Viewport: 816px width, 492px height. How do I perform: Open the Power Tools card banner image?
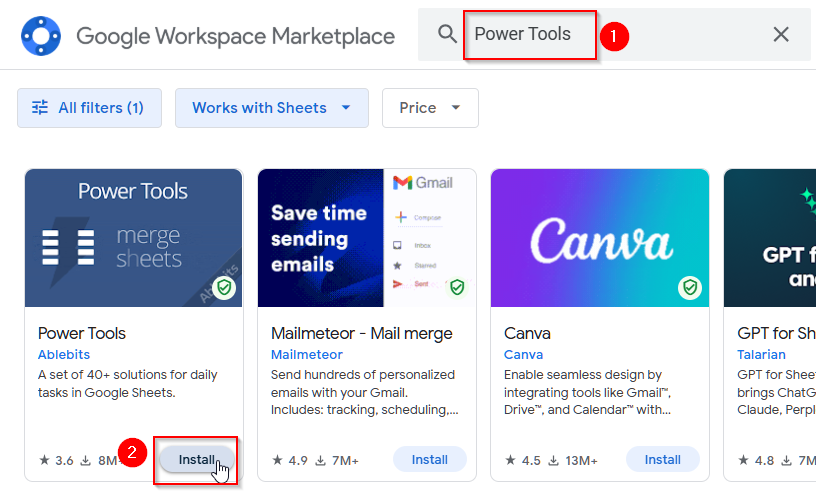click(134, 238)
